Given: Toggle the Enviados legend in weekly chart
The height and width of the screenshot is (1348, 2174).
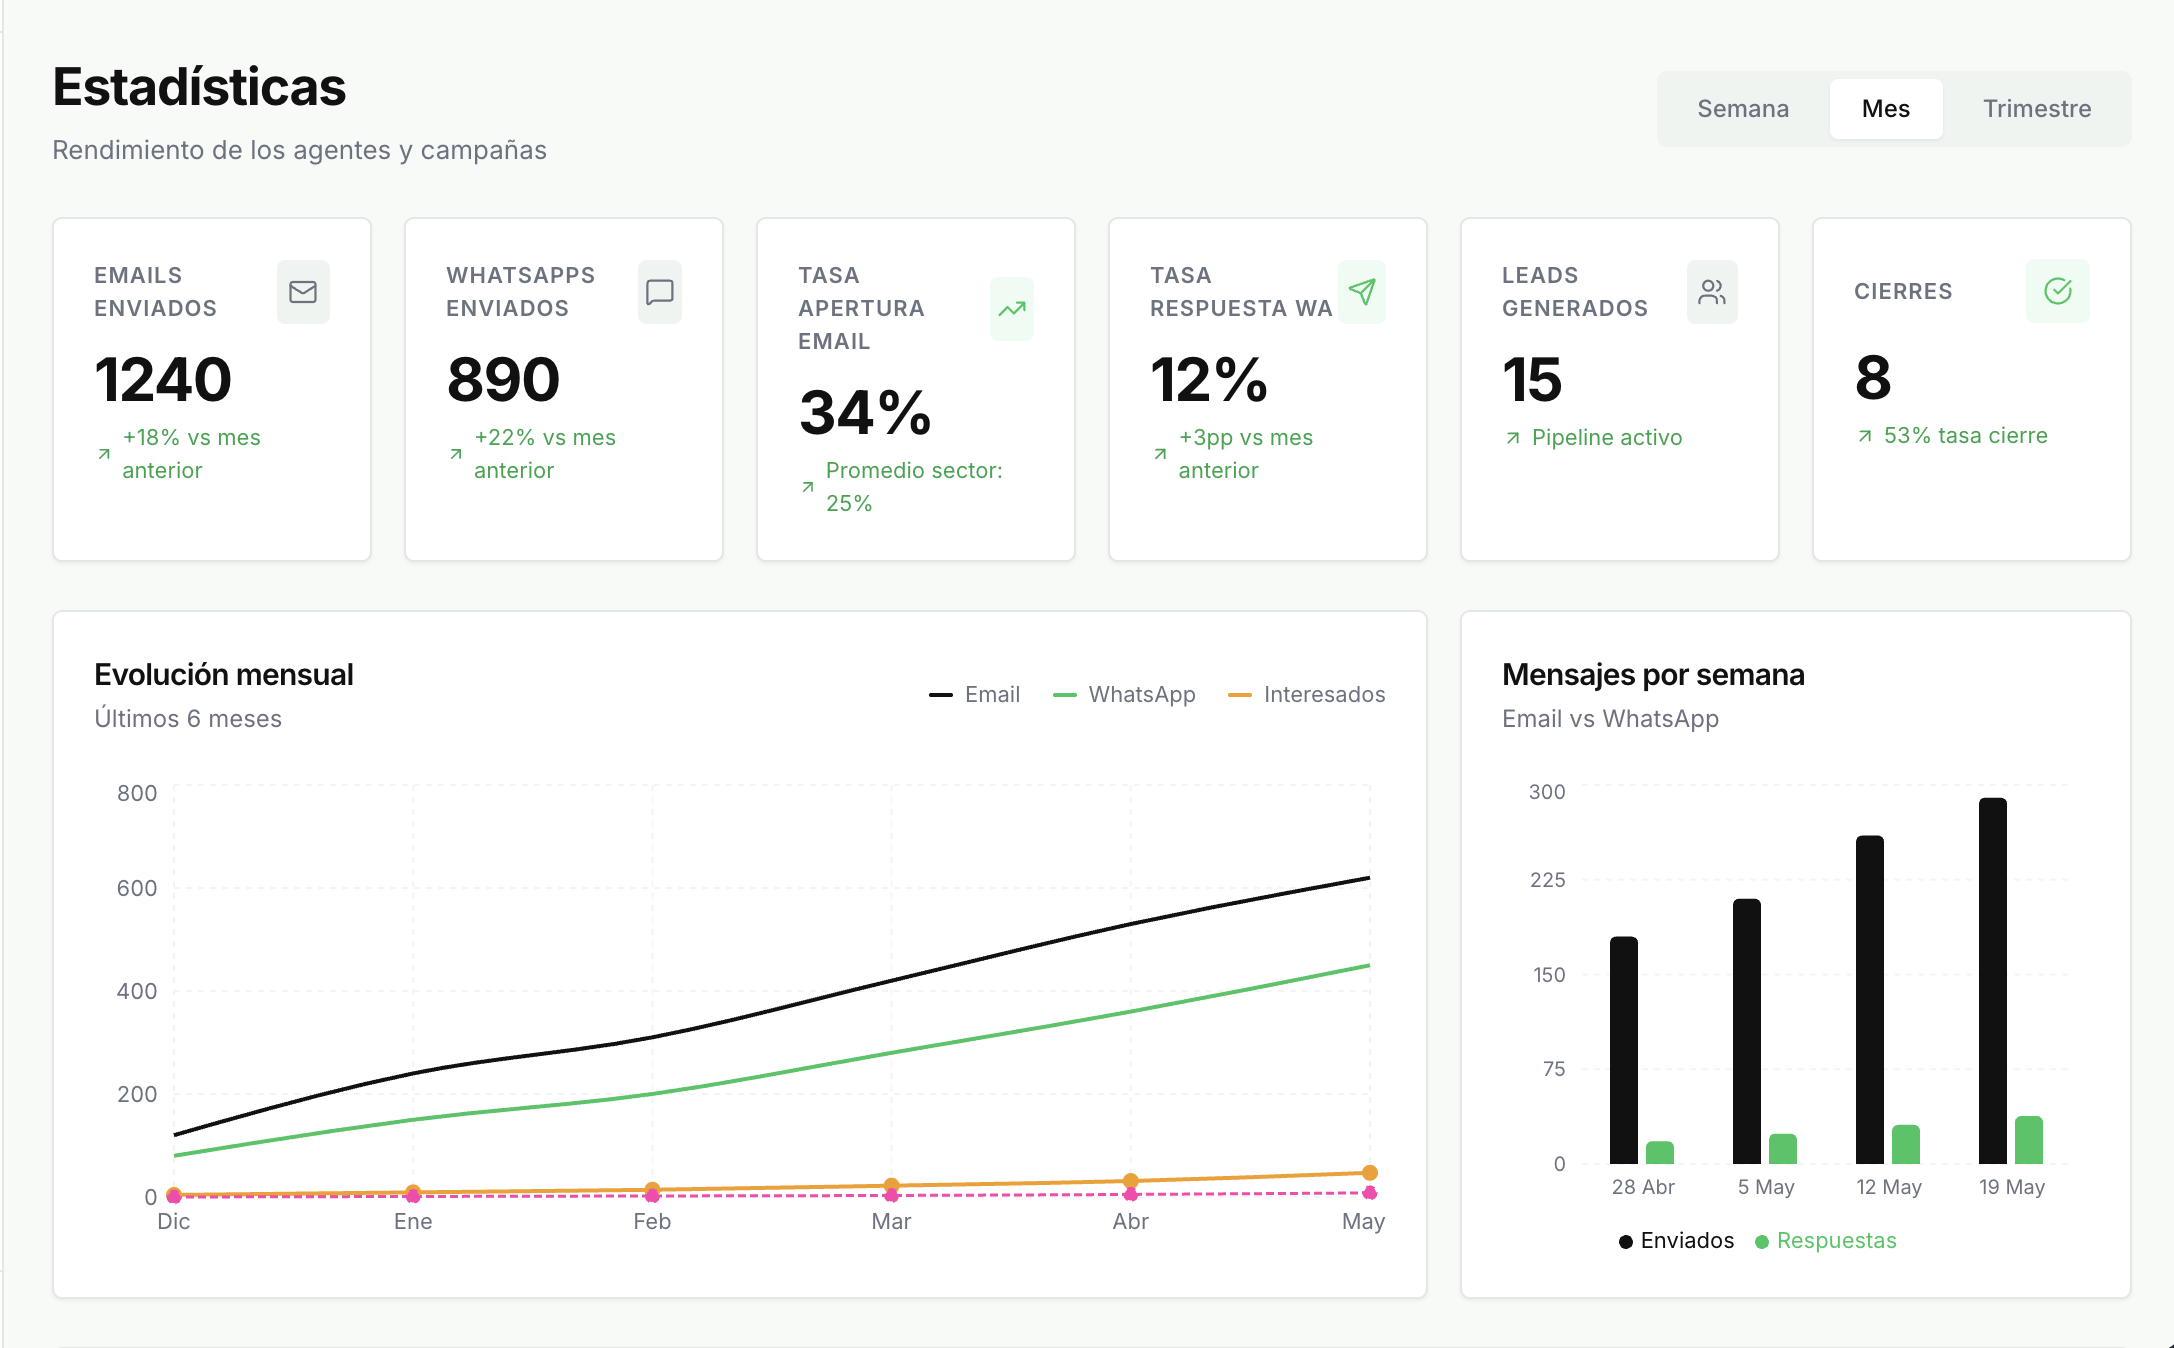Looking at the screenshot, I should tap(1676, 1241).
